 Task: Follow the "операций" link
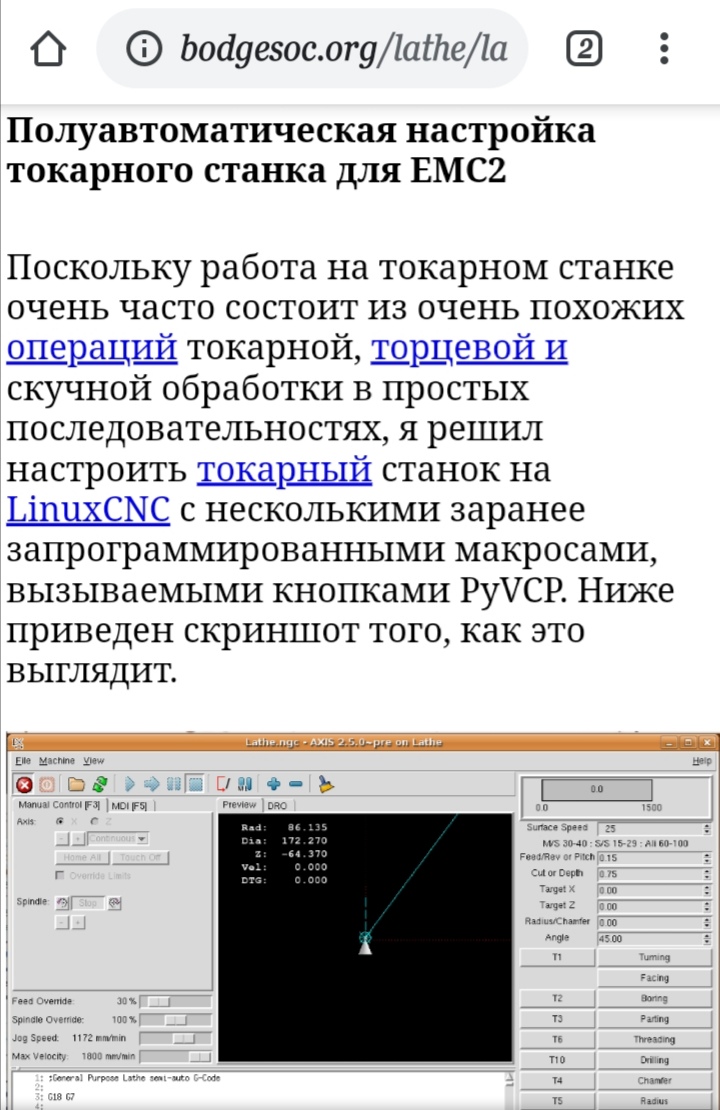point(92,348)
